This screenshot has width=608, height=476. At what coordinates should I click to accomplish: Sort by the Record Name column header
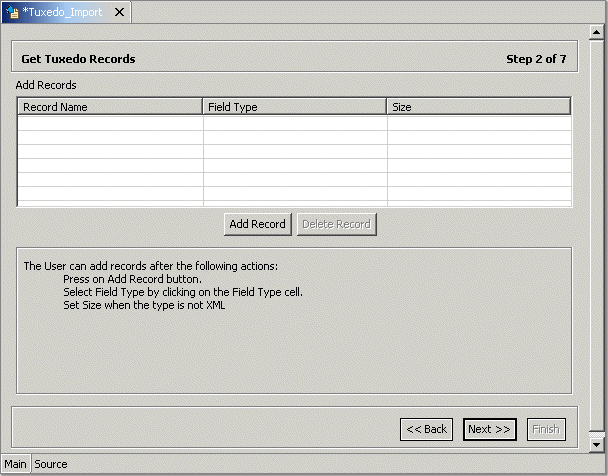pos(110,107)
